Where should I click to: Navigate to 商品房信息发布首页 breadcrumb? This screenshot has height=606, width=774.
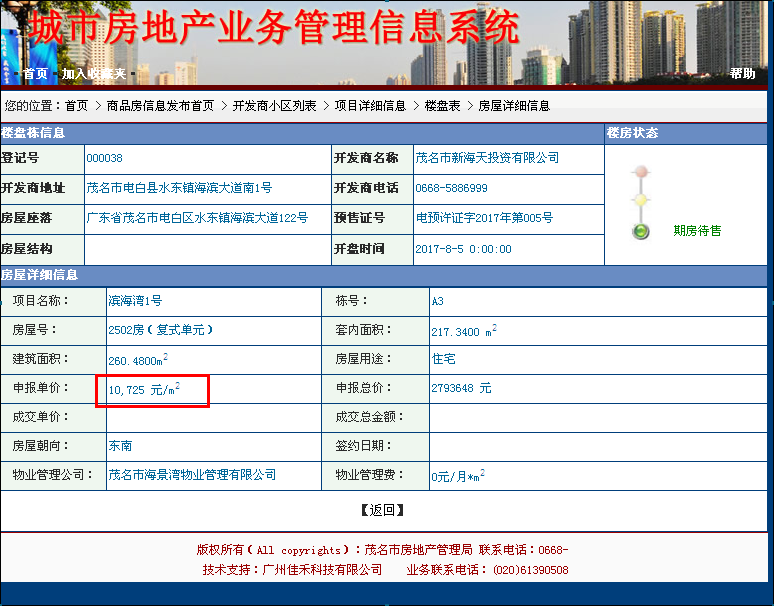(160, 106)
